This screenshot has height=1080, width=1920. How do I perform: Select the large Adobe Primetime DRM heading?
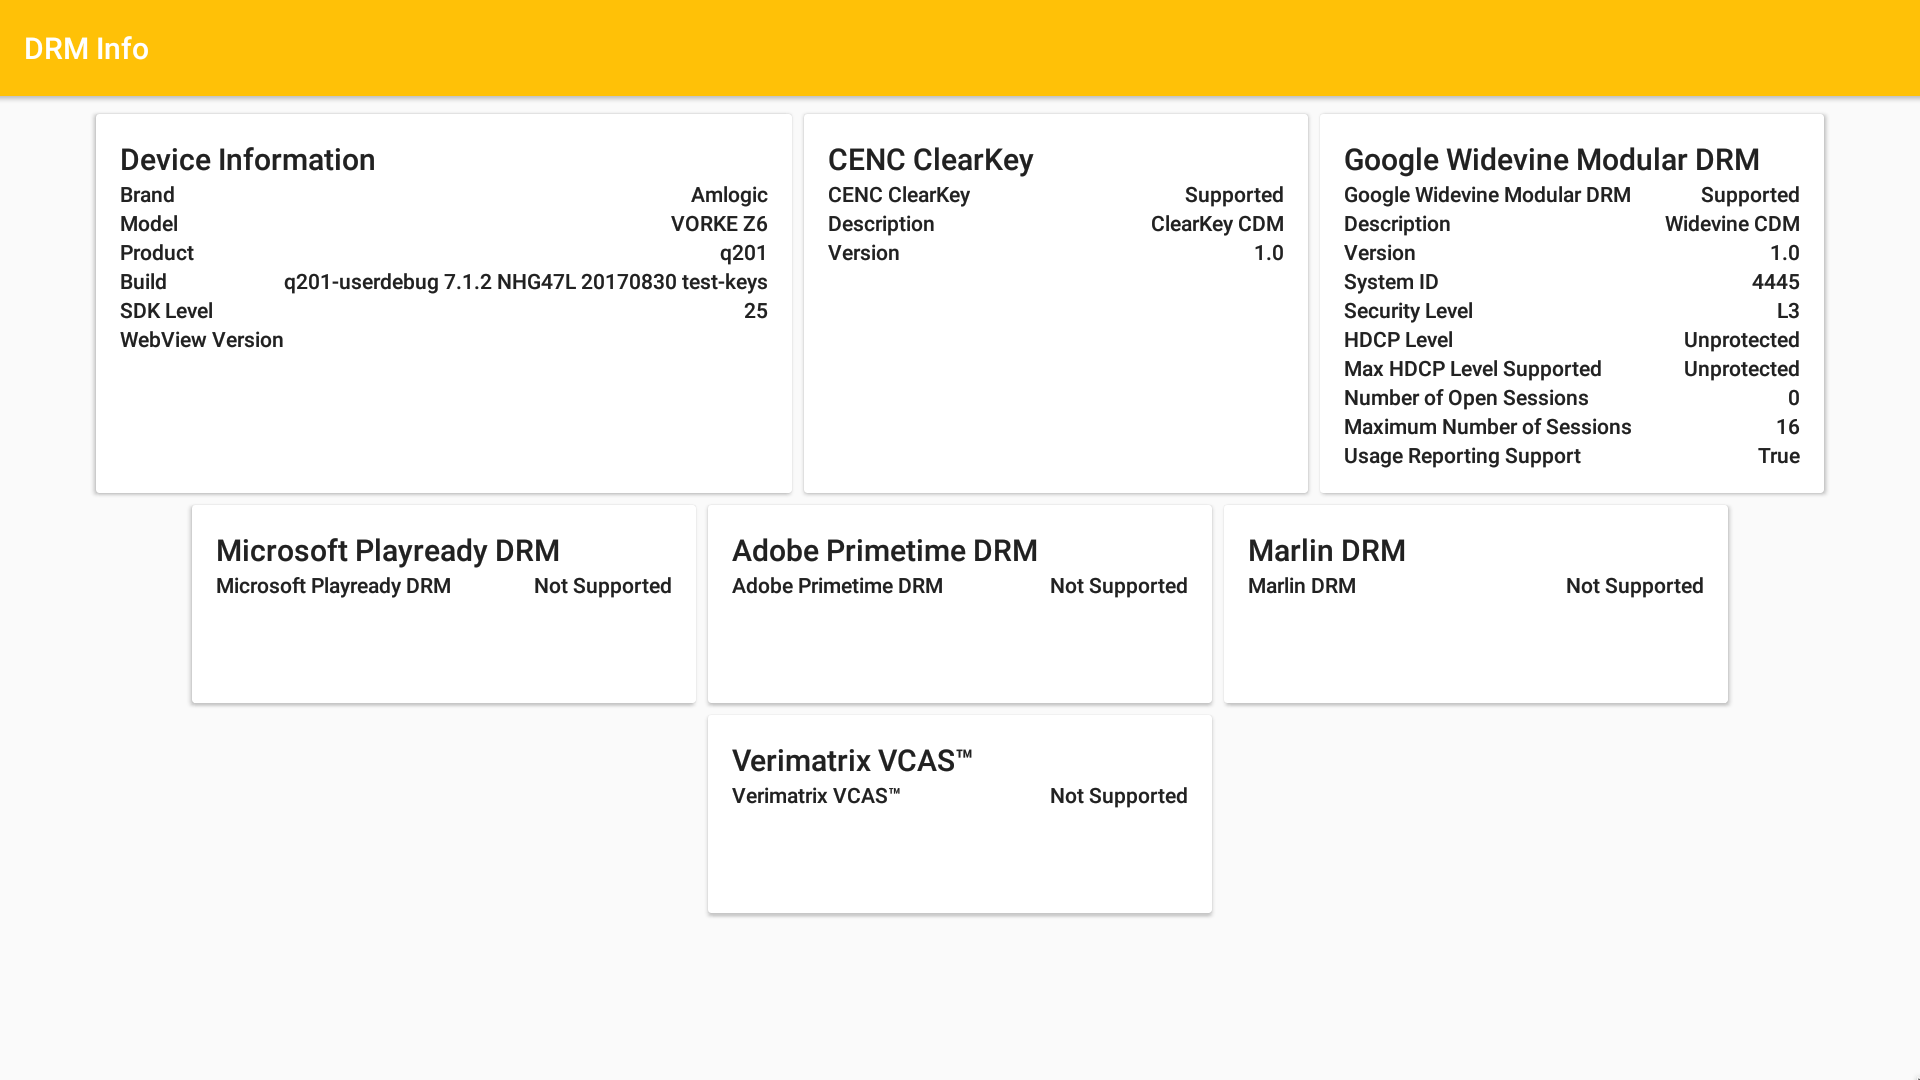point(885,551)
